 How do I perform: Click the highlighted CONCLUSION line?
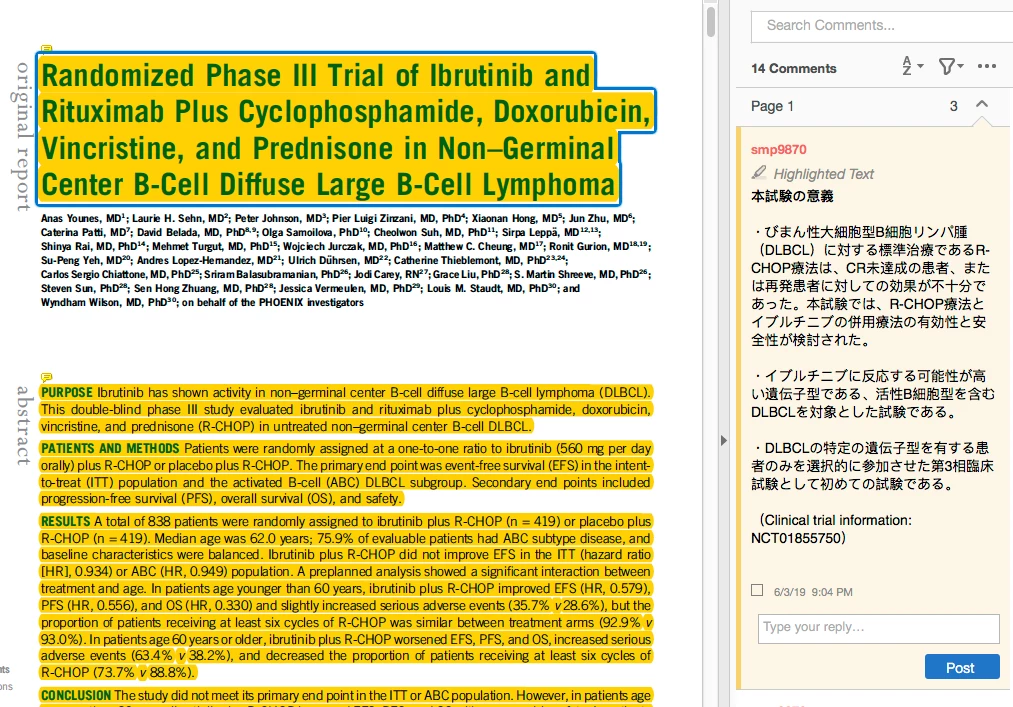click(x=346, y=696)
